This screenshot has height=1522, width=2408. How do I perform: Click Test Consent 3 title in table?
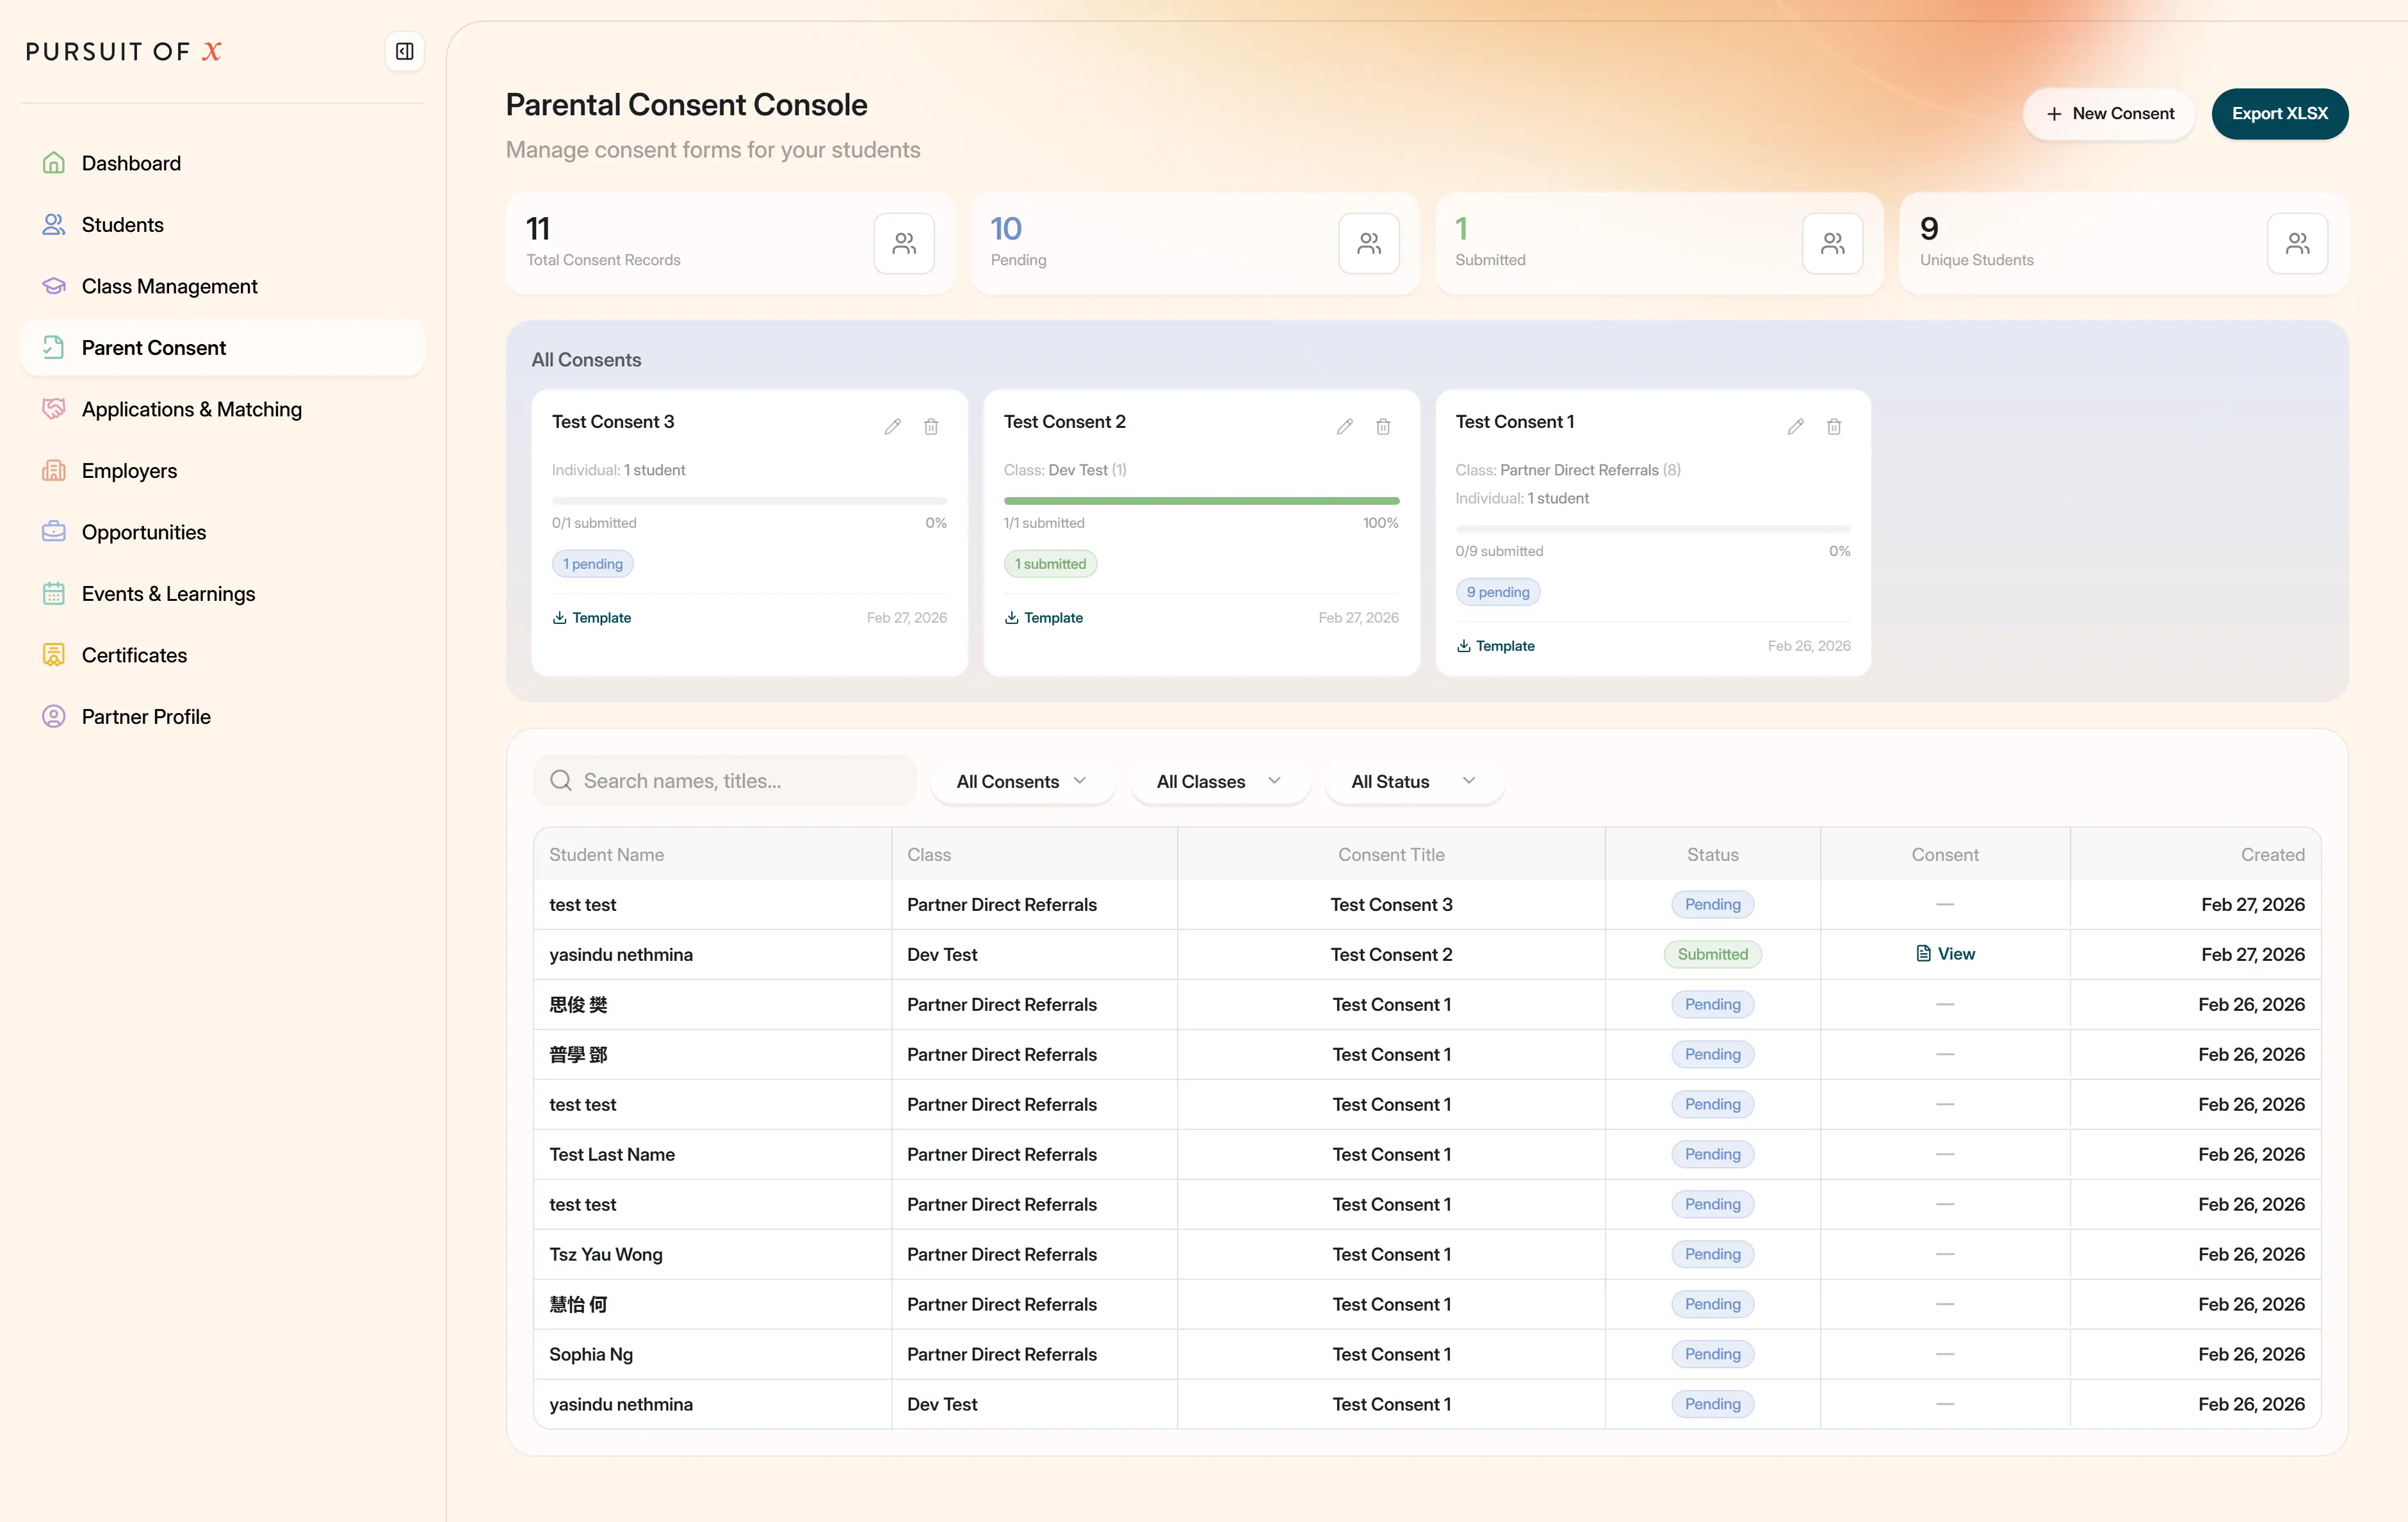(x=1391, y=904)
